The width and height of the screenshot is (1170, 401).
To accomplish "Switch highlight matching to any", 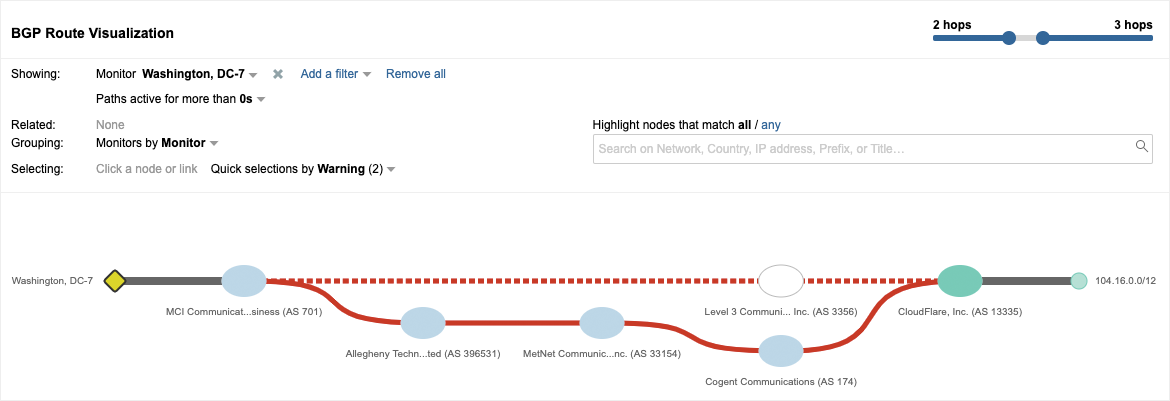I will (771, 125).
